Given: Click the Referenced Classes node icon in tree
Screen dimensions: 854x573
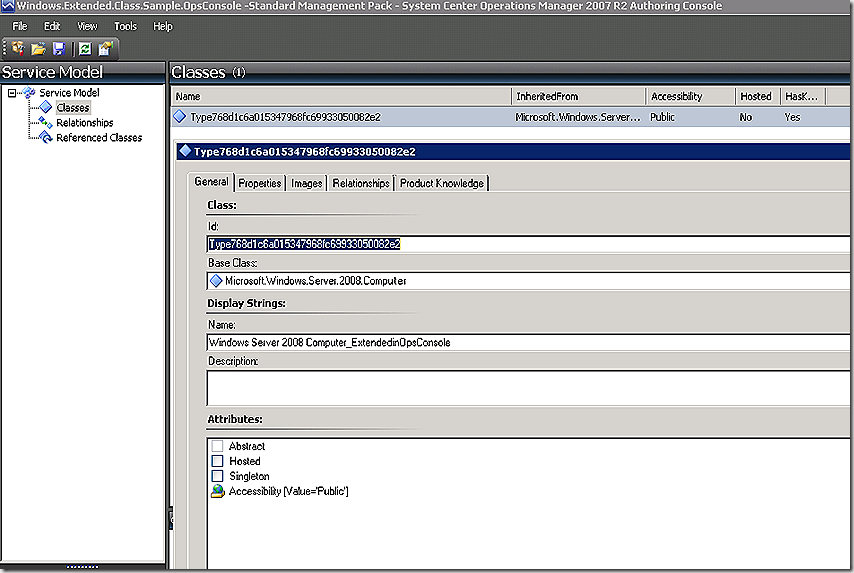Looking at the screenshot, I should [x=46, y=137].
